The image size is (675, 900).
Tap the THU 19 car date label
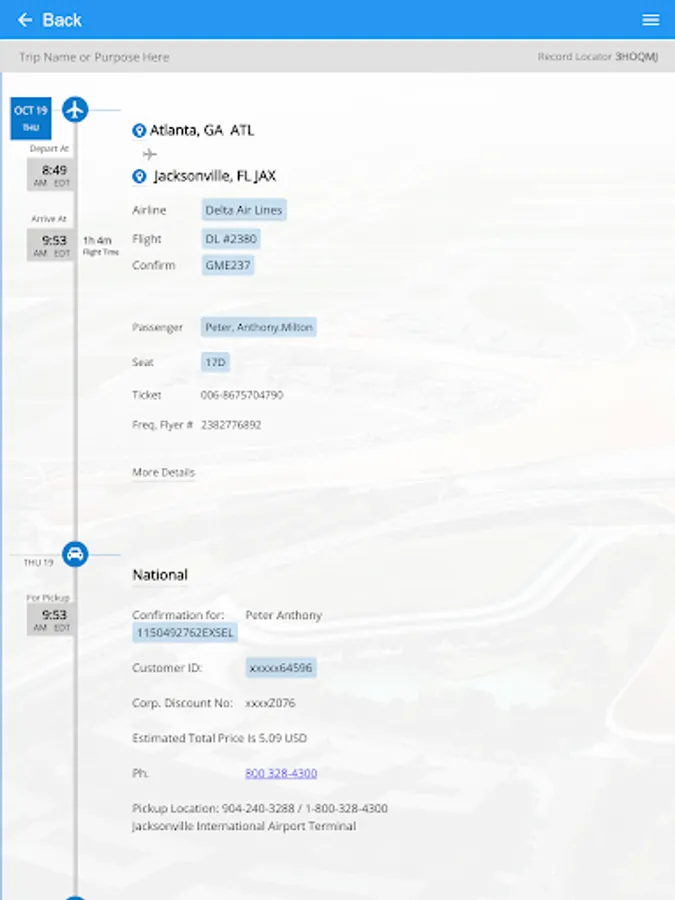[38, 562]
